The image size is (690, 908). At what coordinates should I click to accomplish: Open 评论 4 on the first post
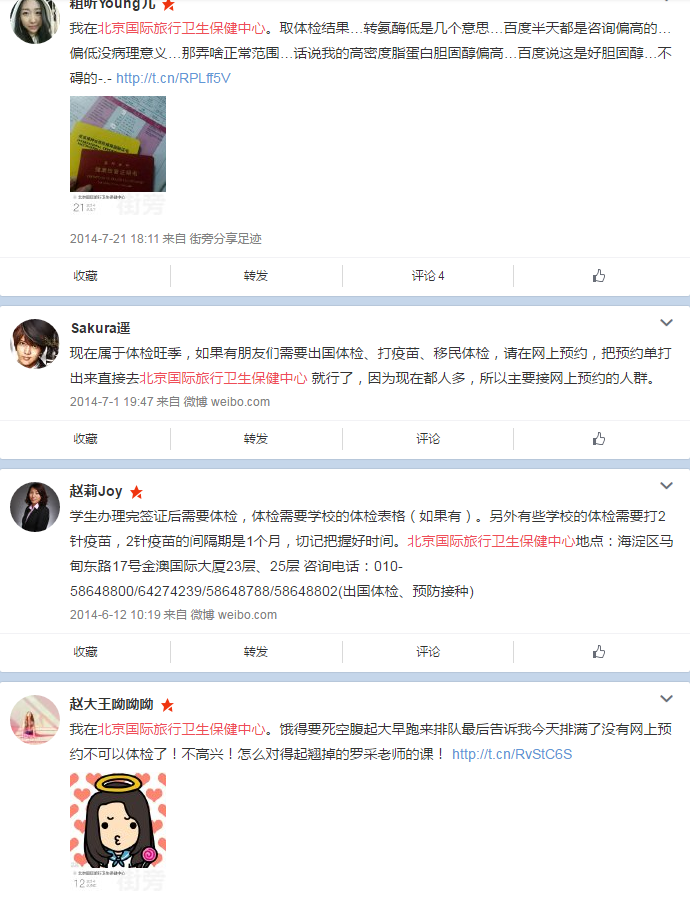[428, 276]
